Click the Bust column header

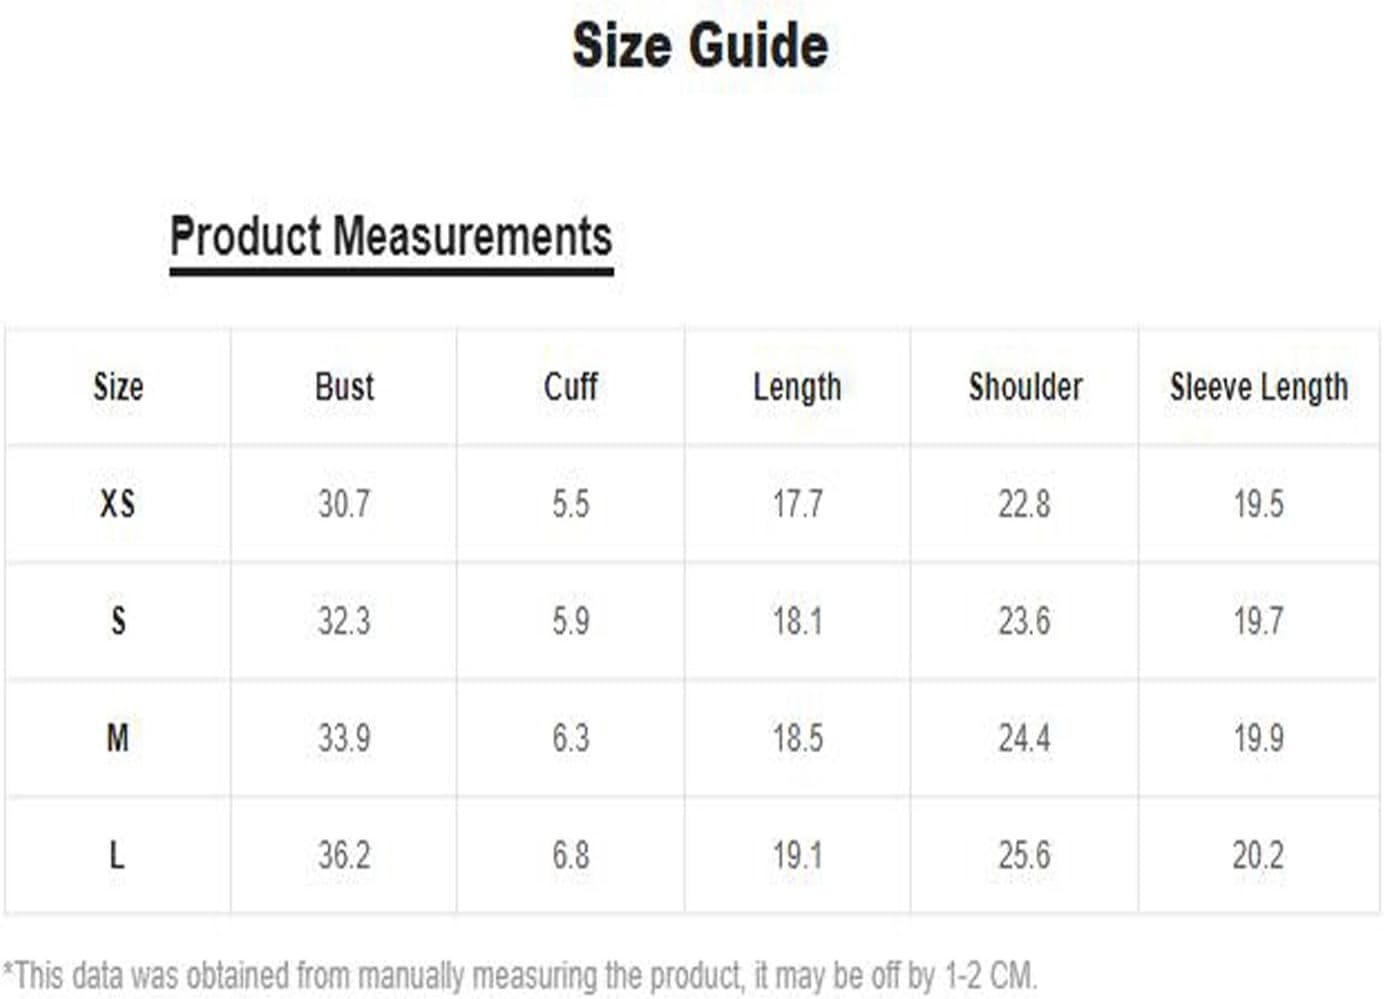[x=344, y=386]
